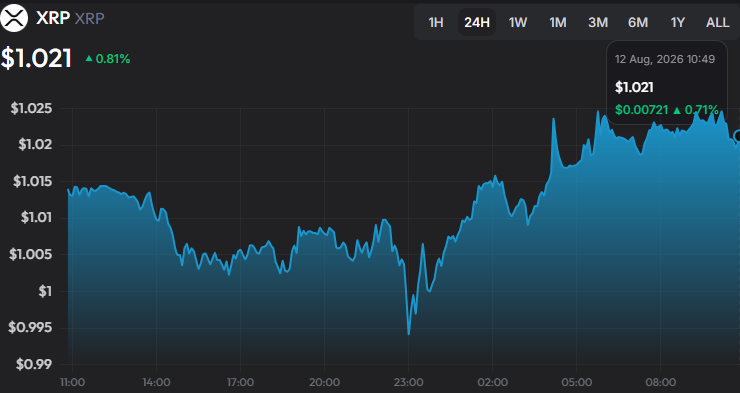Click the 14:00 time axis label

(156, 382)
